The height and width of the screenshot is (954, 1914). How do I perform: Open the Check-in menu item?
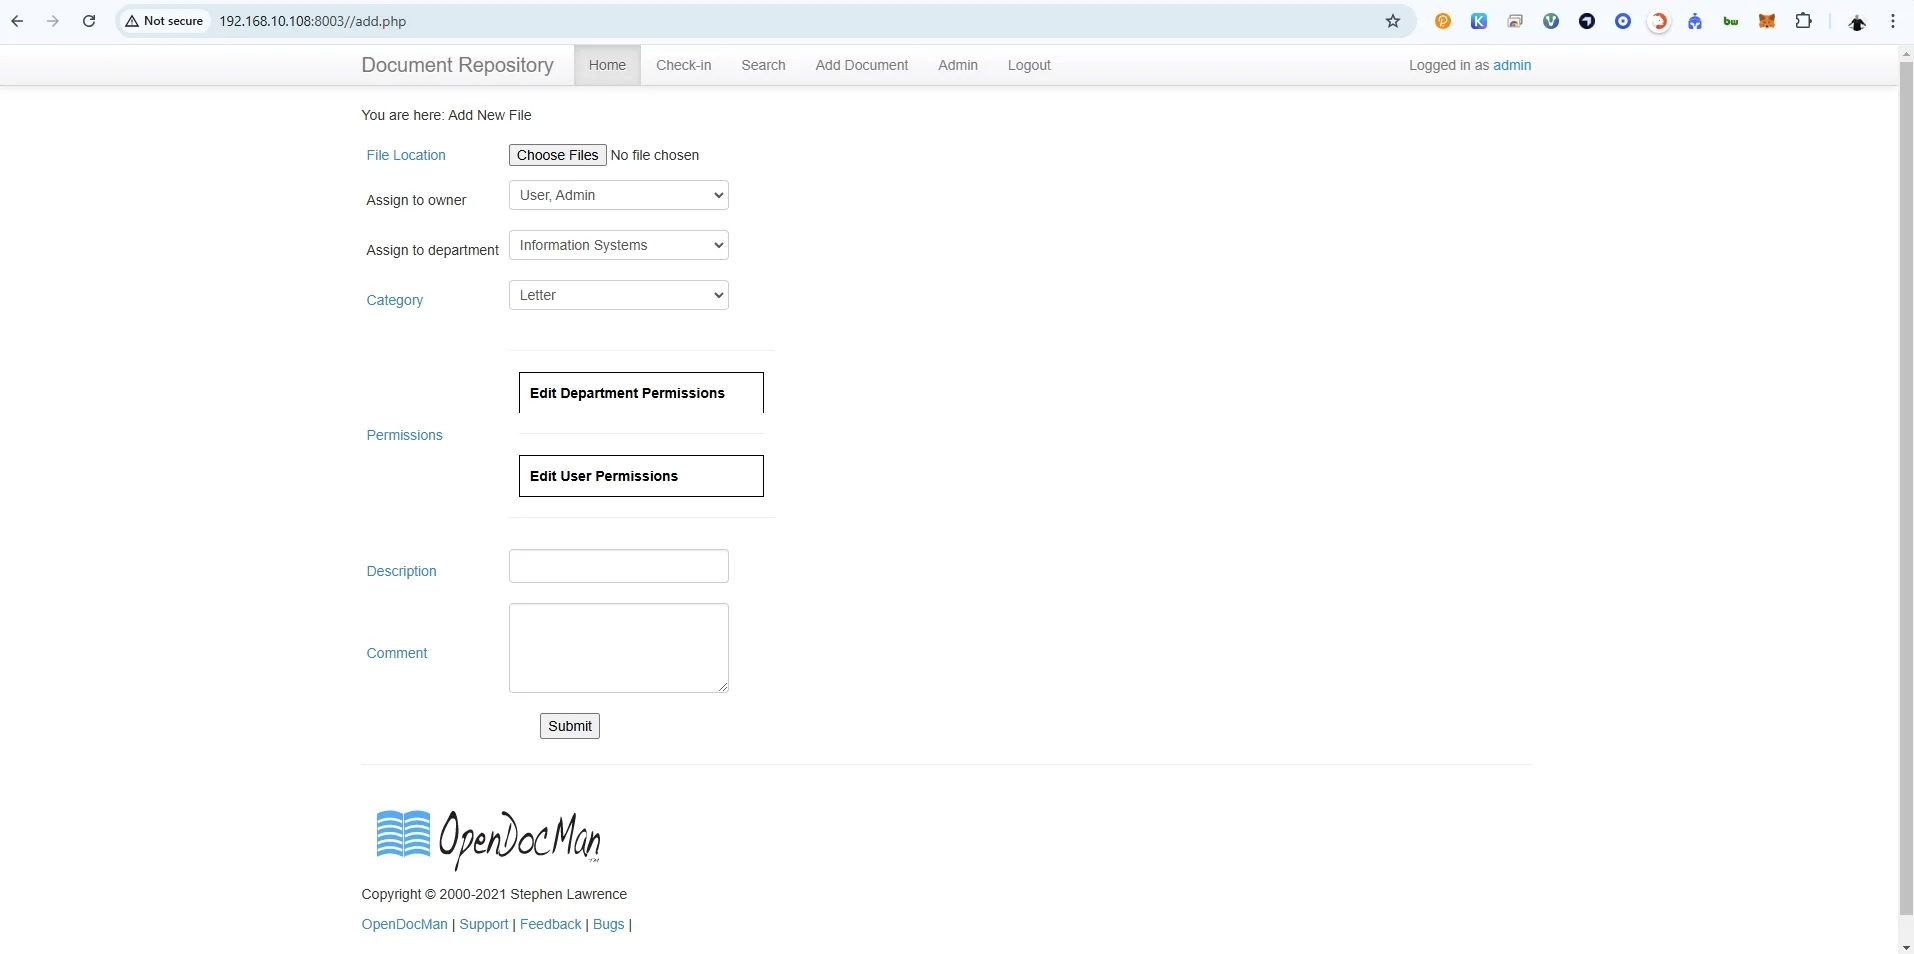coord(684,65)
